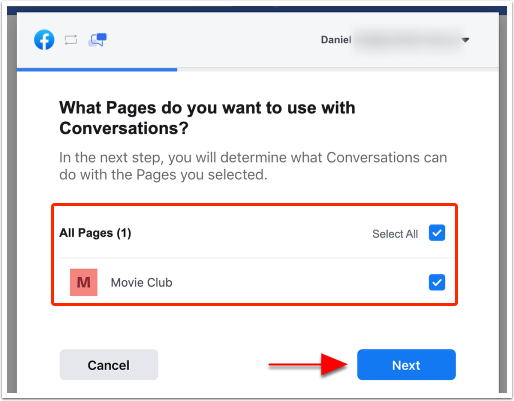Click the All Pages (1) heading

[95, 233]
